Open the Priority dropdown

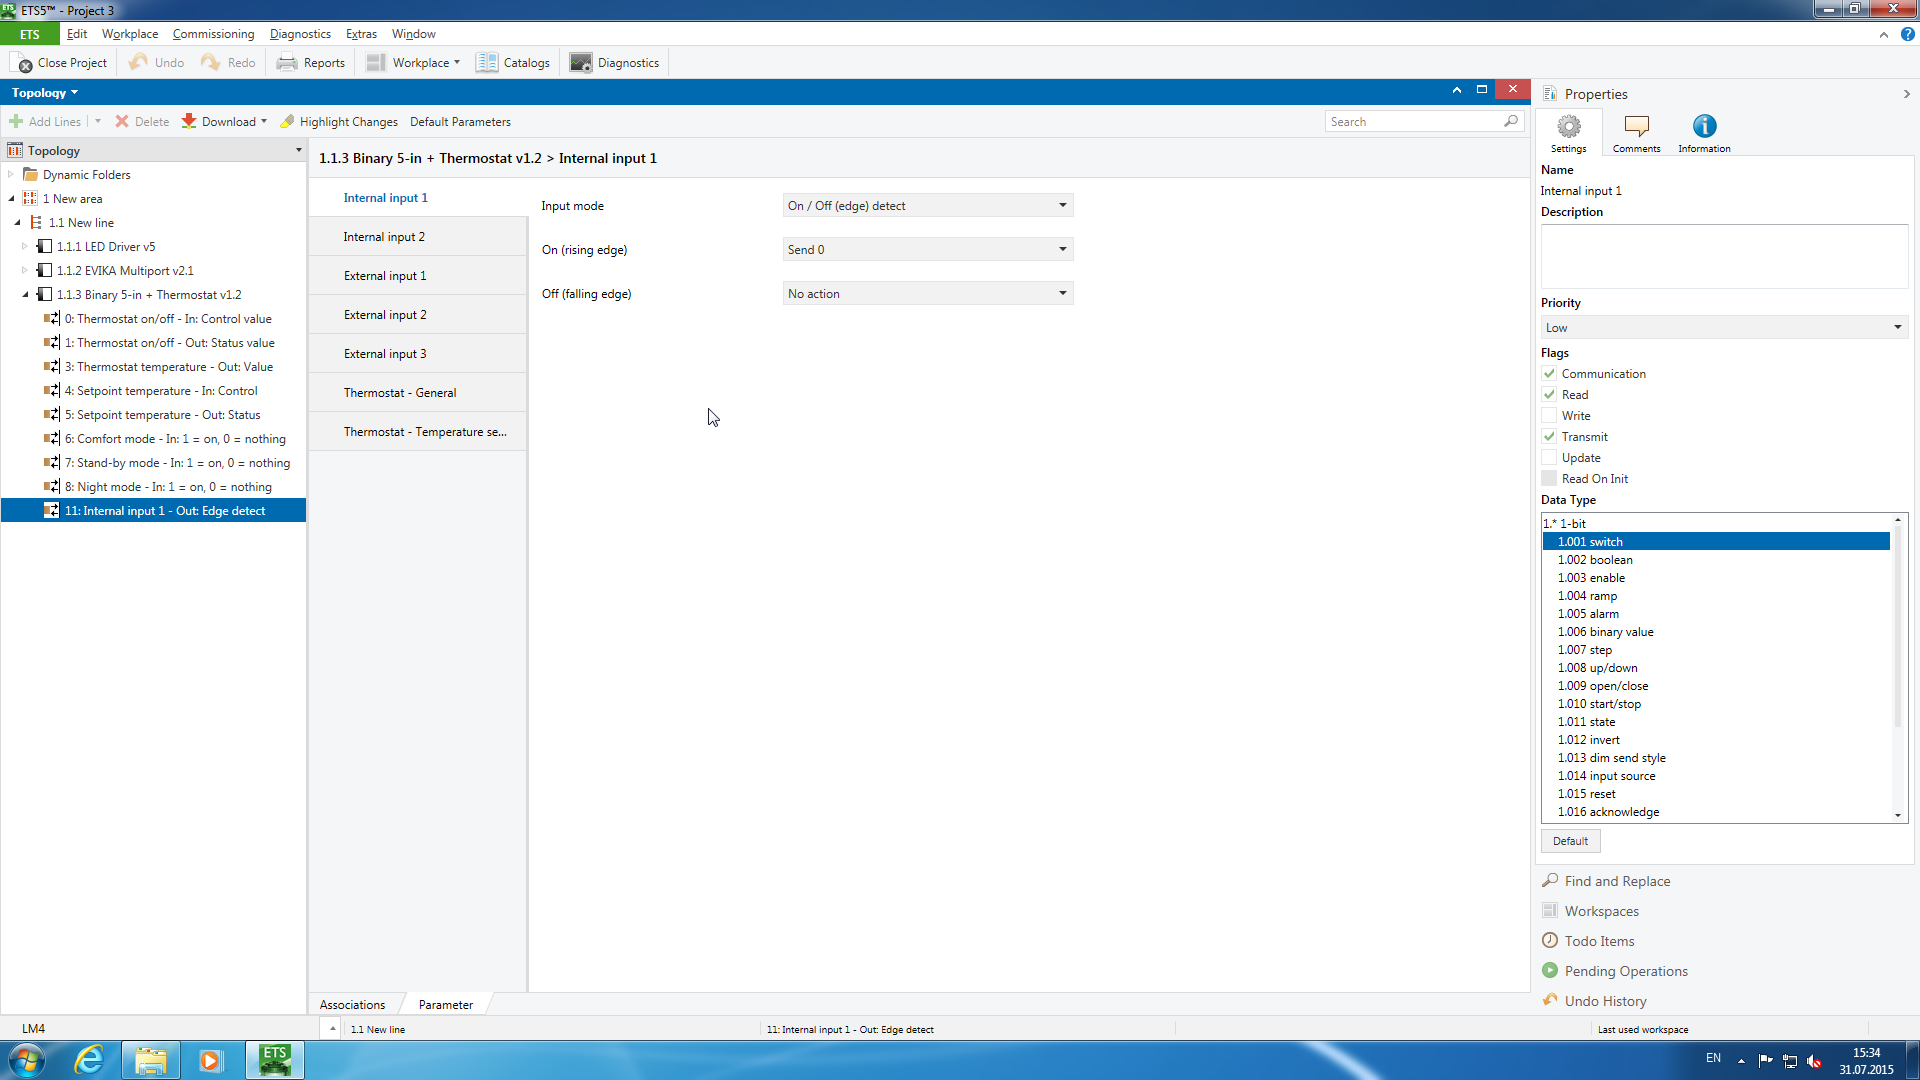[x=1723, y=328]
